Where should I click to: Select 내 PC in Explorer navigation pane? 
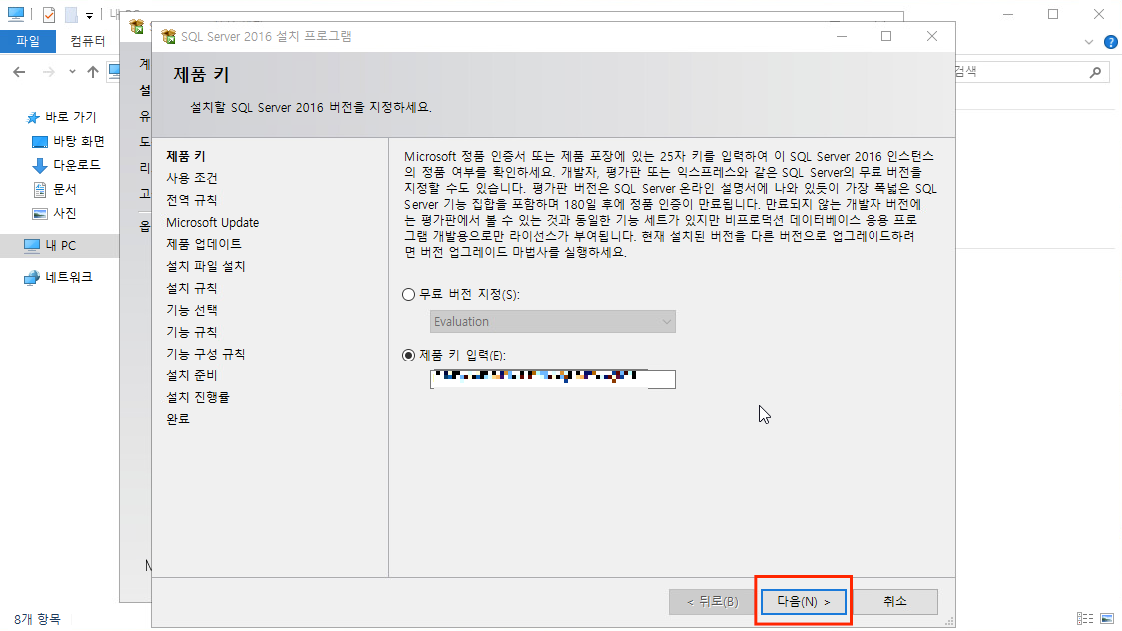[x=50, y=245]
